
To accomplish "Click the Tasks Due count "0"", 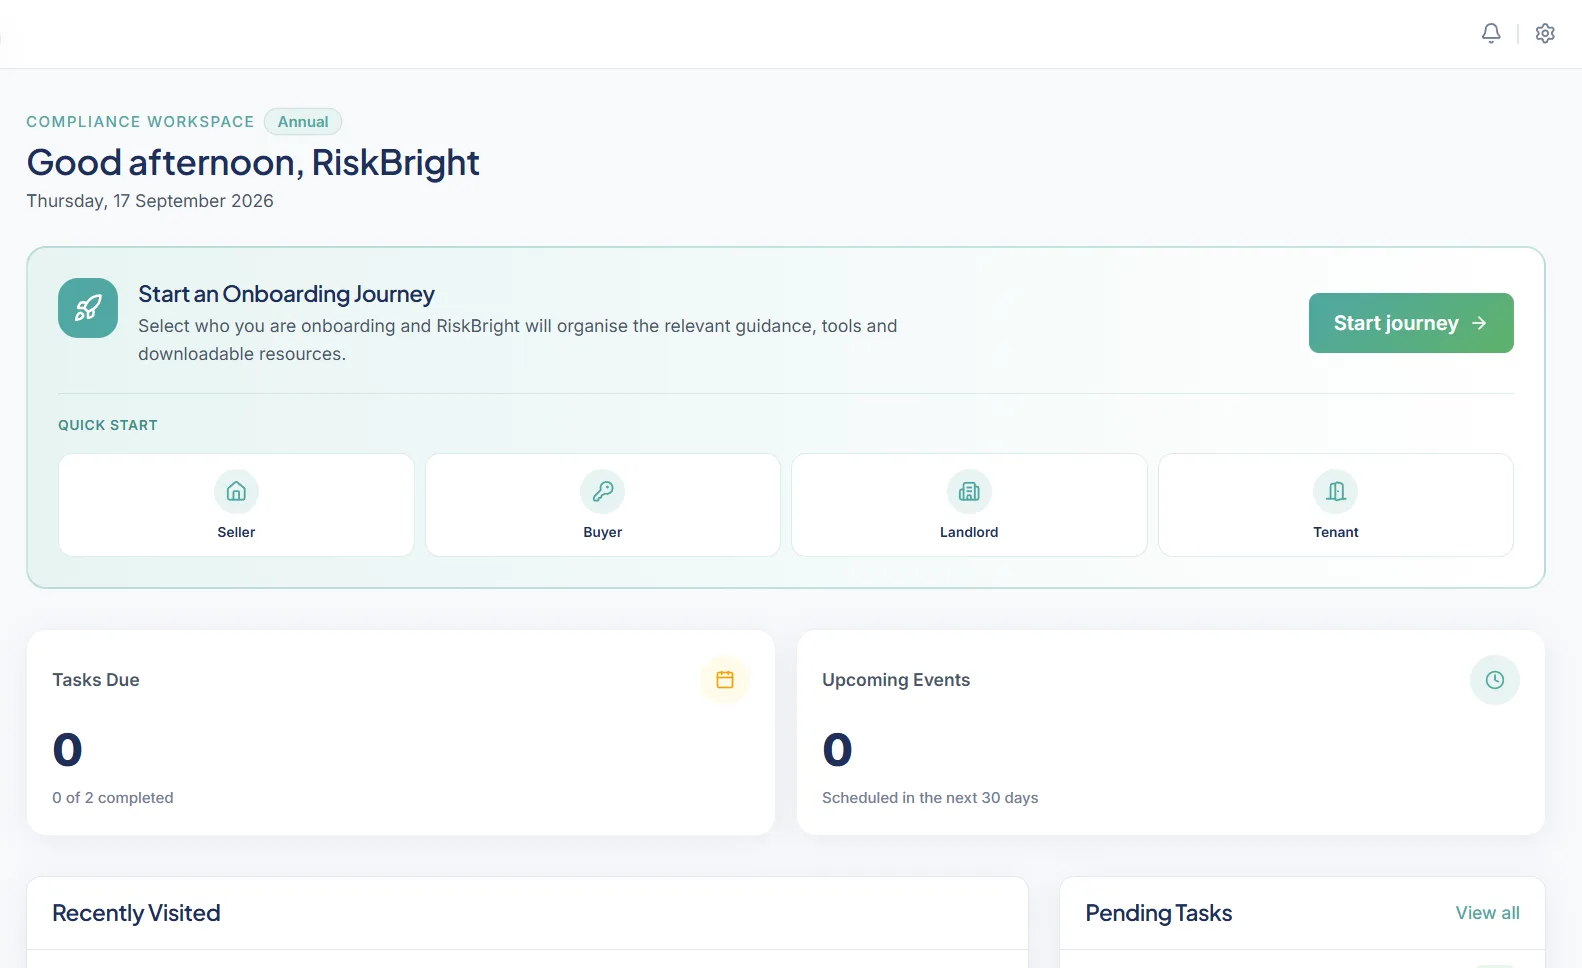I will [x=67, y=750].
